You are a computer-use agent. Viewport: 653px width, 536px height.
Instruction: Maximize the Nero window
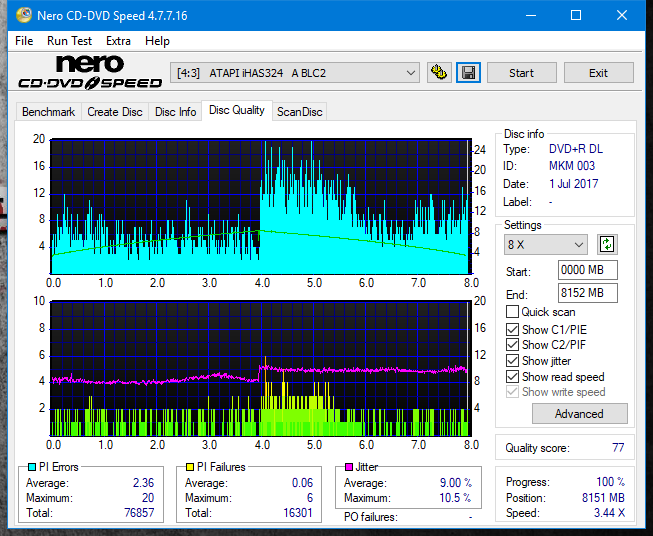tap(576, 15)
